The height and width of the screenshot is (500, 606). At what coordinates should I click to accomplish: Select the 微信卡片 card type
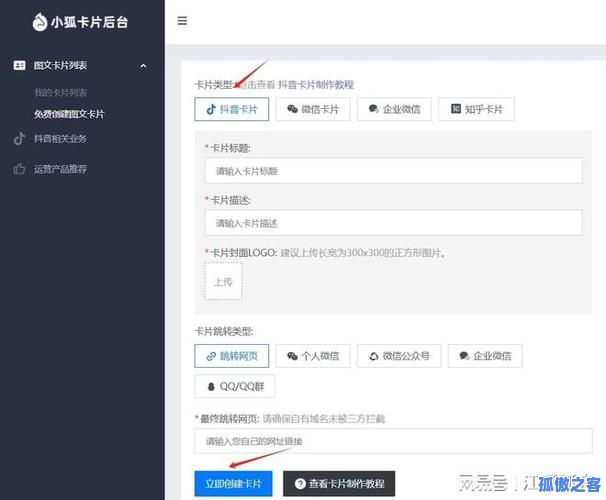click(313, 109)
